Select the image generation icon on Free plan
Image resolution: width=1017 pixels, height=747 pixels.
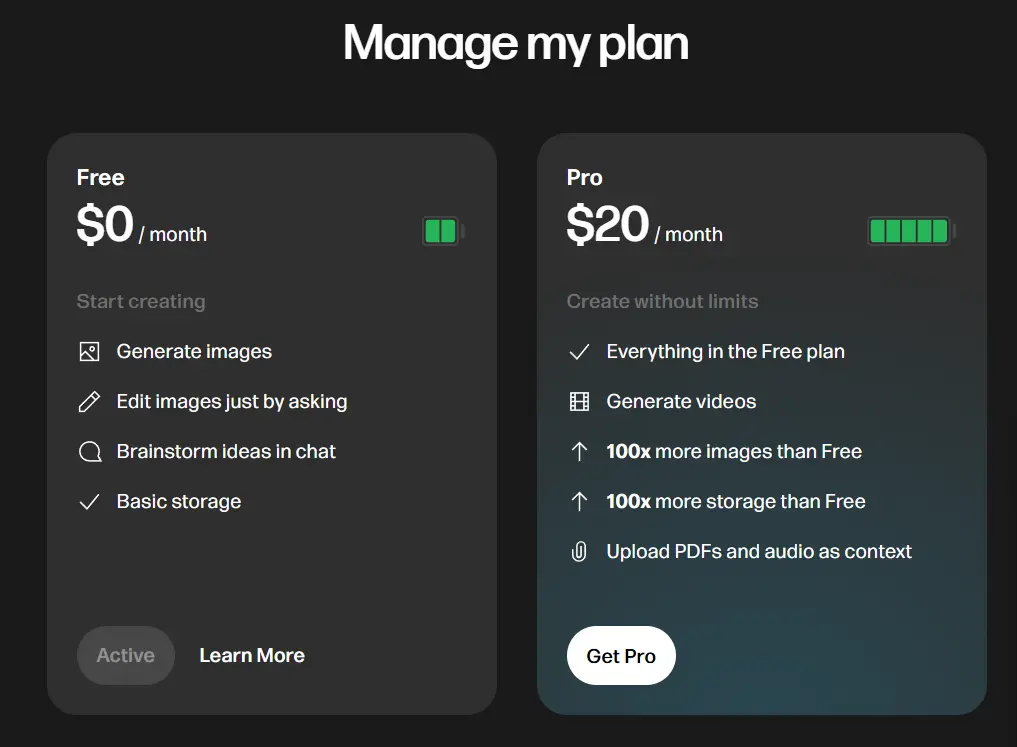pyautogui.click(x=90, y=351)
